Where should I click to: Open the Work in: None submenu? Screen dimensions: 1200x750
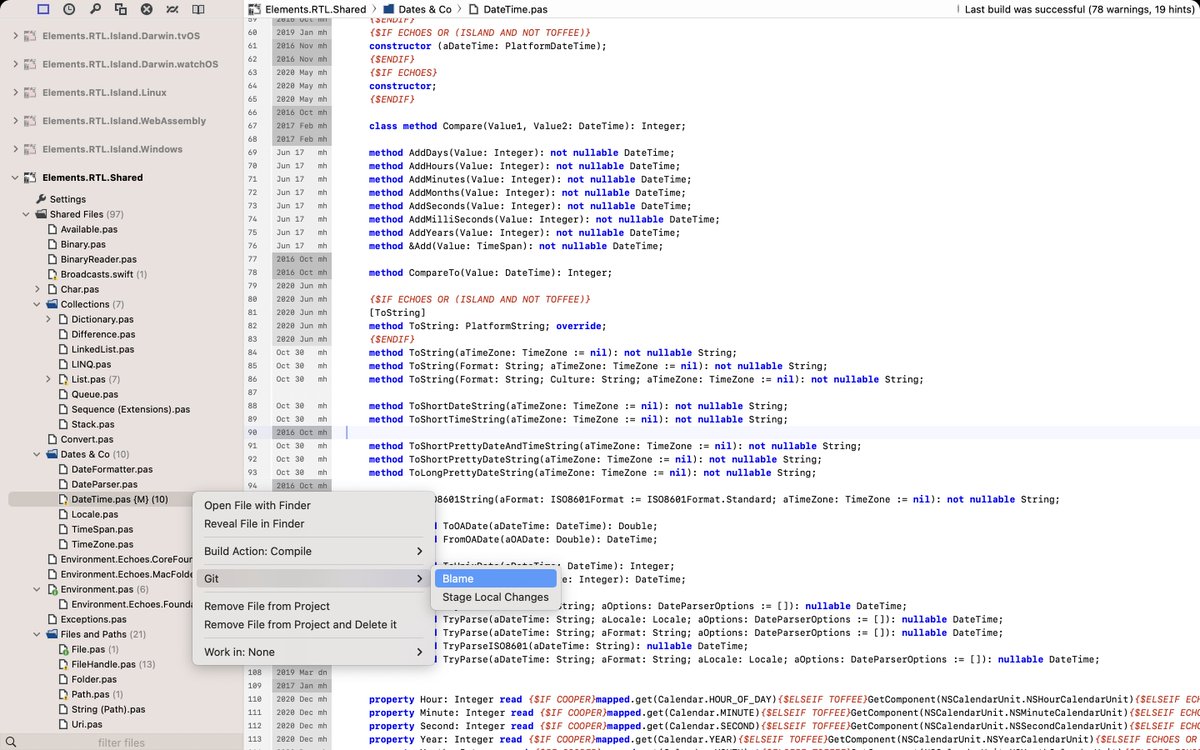pos(312,652)
